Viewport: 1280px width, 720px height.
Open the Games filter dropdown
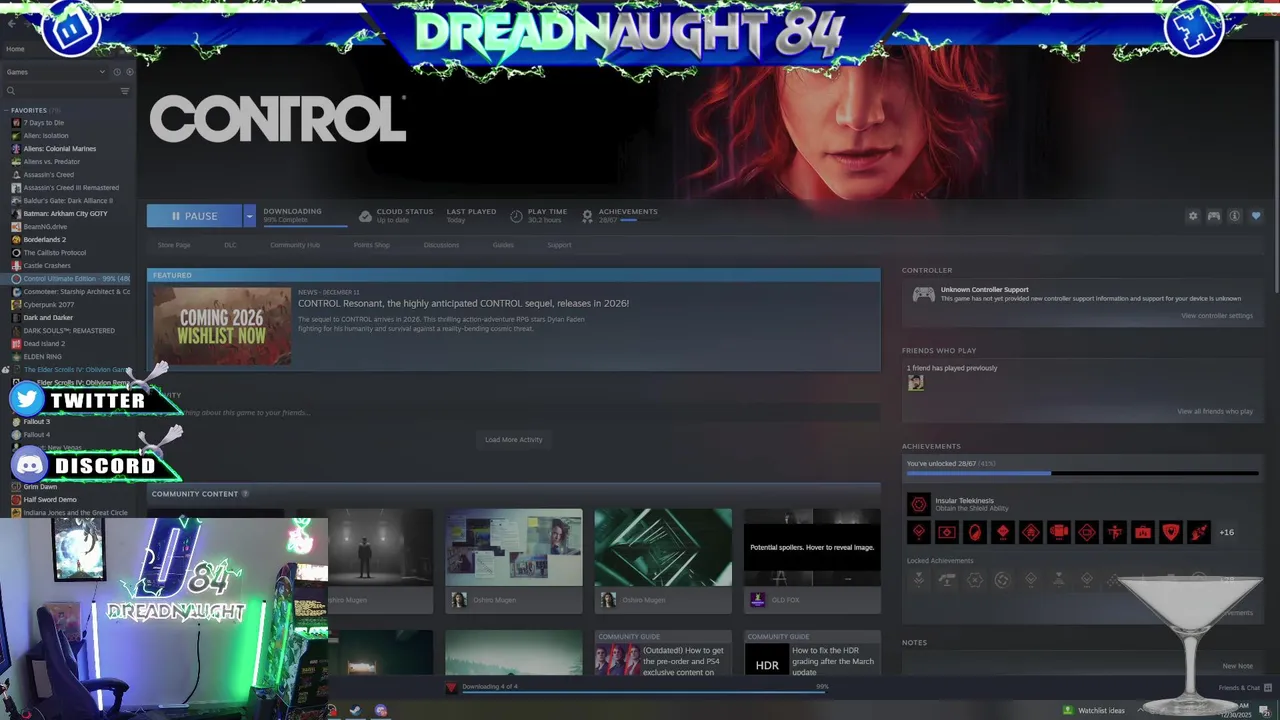(55, 72)
